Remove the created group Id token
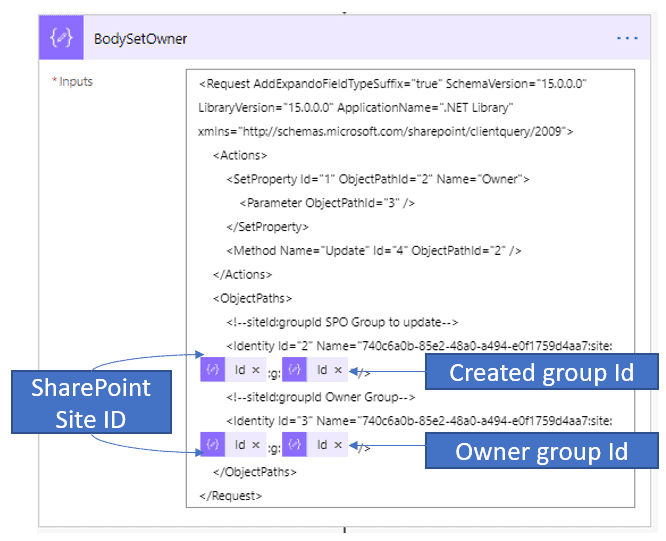Image resolution: width=666 pixels, height=541 pixels. [338, 370]
